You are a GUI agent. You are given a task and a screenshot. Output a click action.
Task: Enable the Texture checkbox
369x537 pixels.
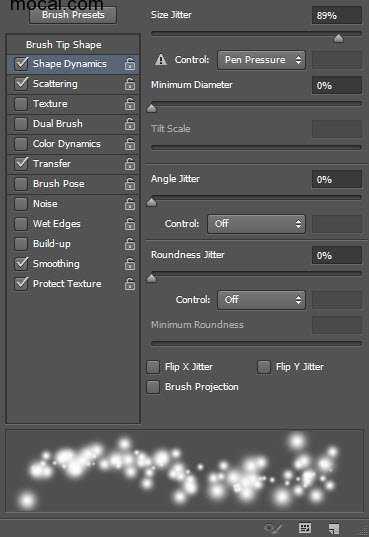21,104
